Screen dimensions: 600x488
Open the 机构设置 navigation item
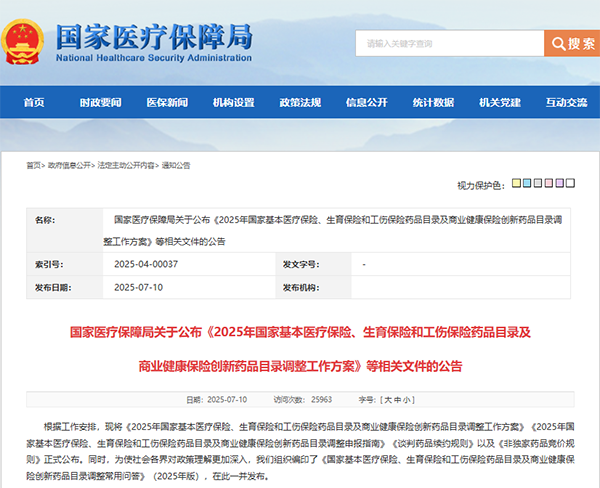click(233, 102)
